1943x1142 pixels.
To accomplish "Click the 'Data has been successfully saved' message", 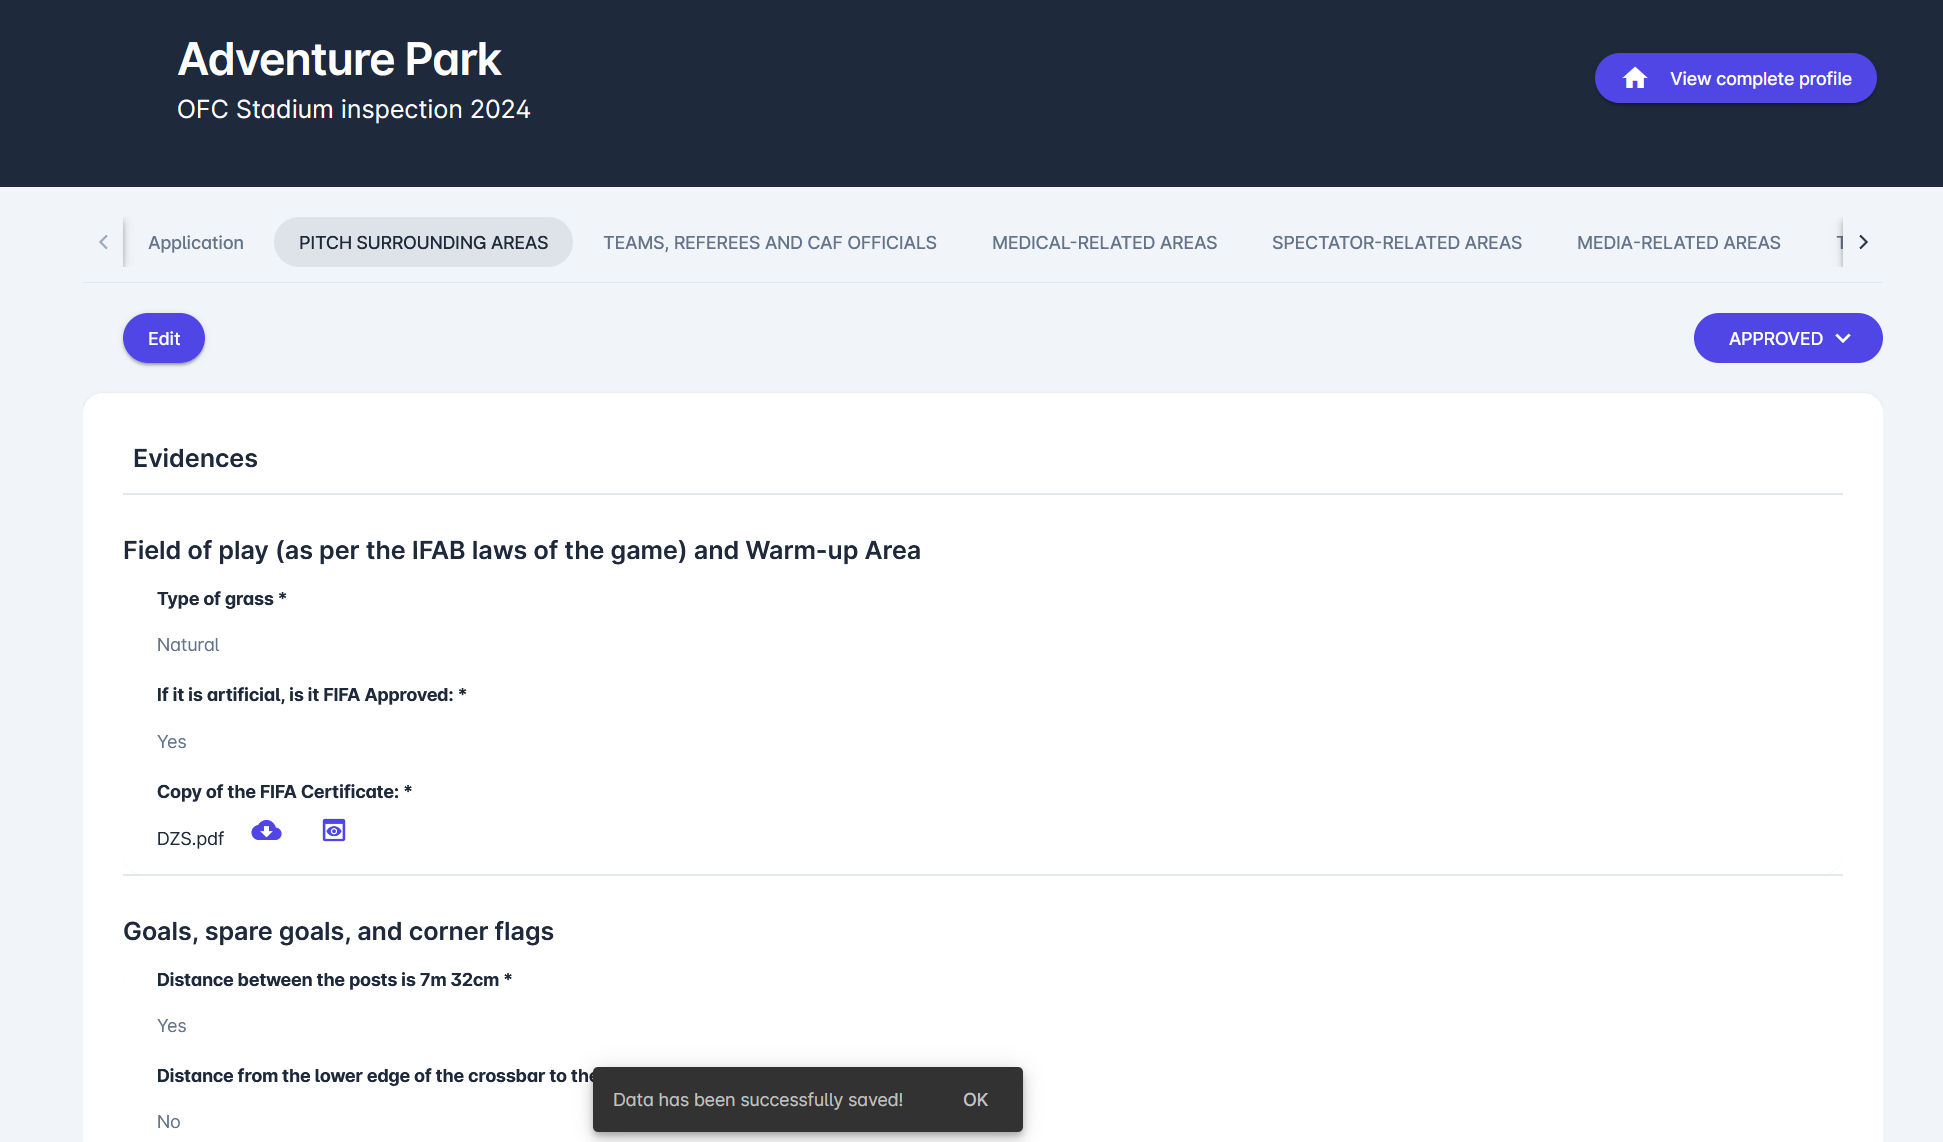I will (x=757, y=1100).
